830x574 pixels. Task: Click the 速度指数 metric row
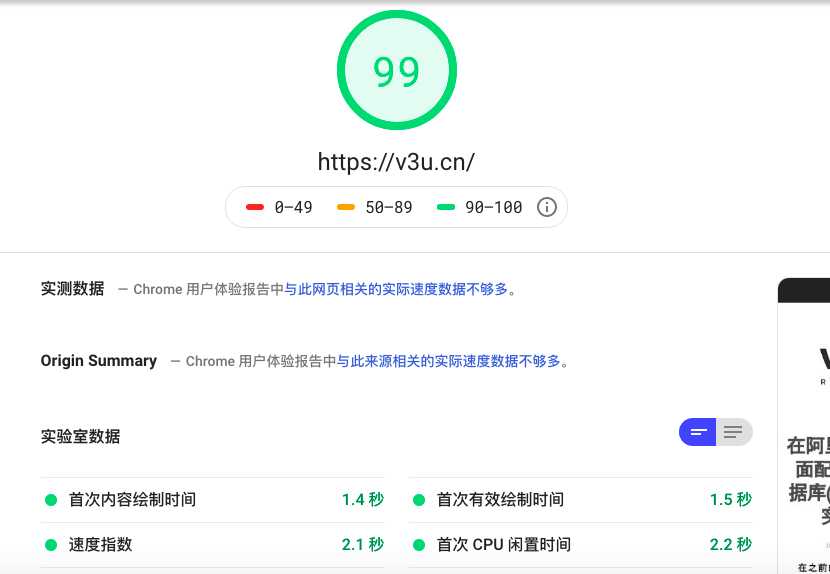click(212, 545)
